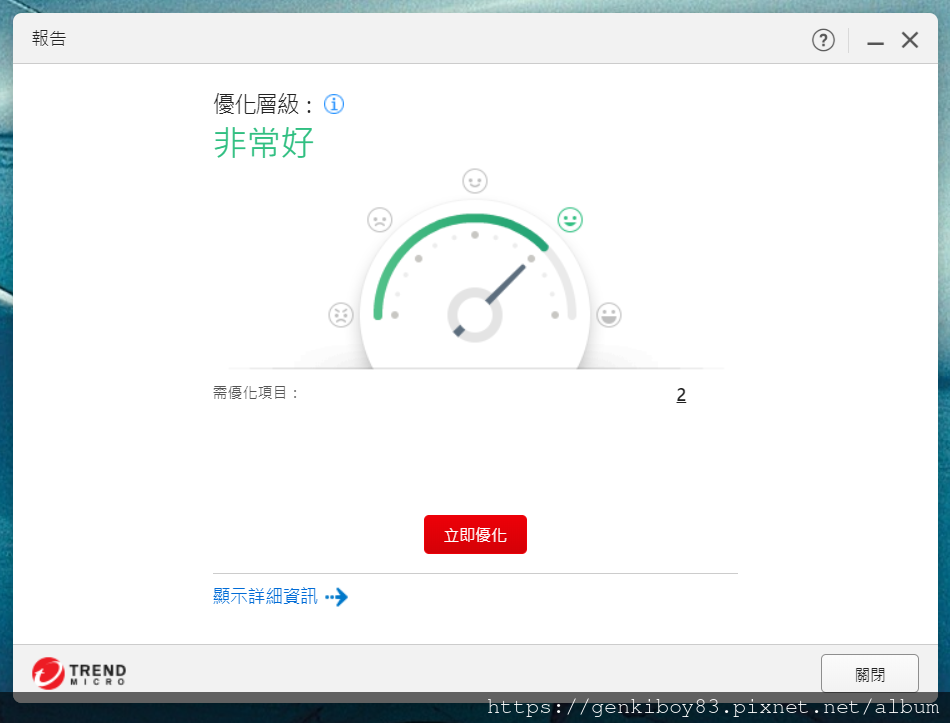Click the optimization level info icon
950x723 pixels.
[334, 104]
